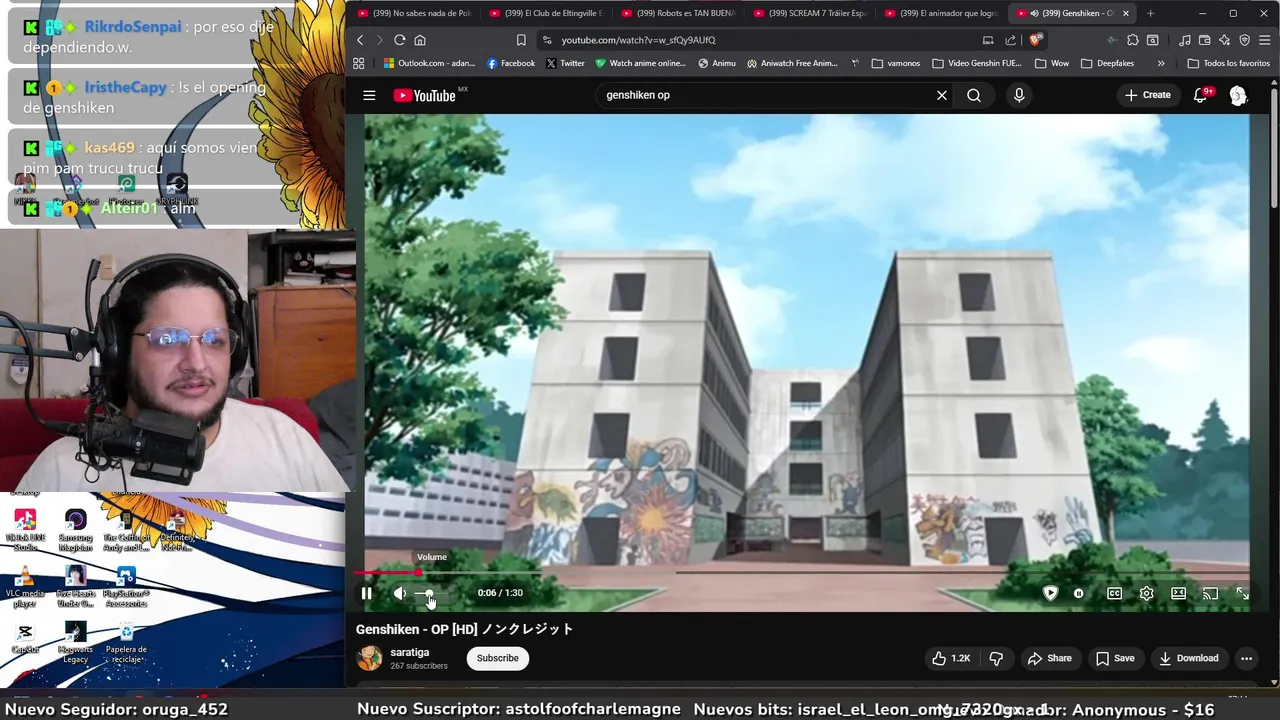Go back in the browser
This screenshot has height=720, width=1280.
coord(360,40)
